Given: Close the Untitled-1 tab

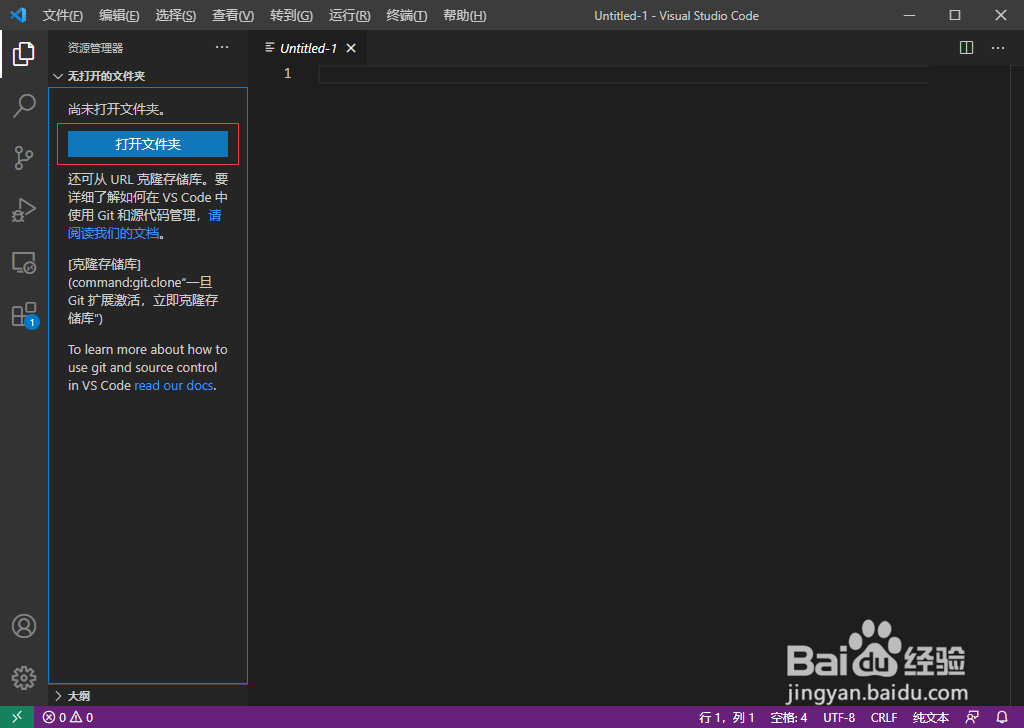Looking at the screenshot, I should point(351,48).
